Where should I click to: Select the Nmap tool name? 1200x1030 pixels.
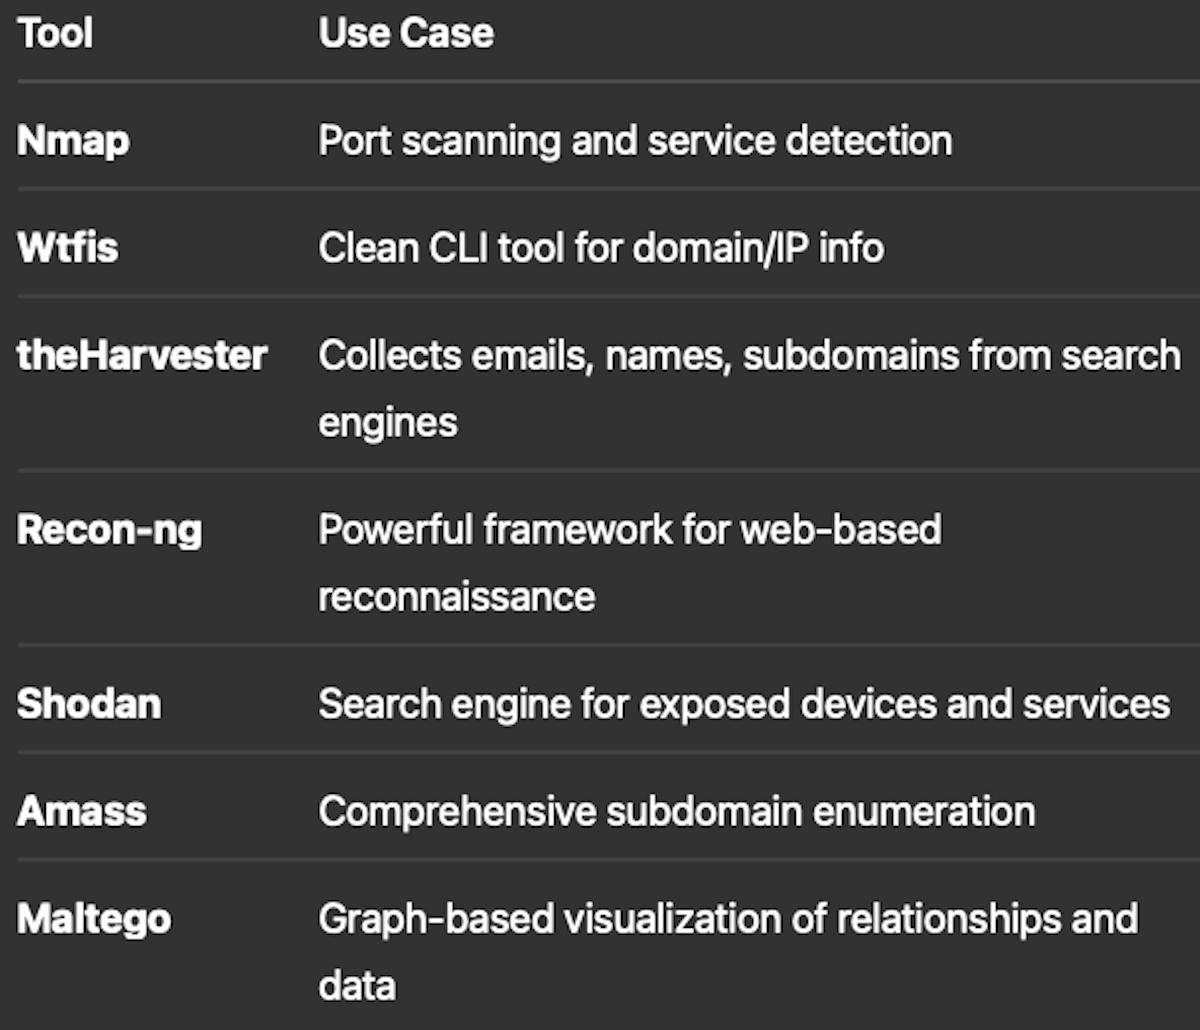click(73, 140)
